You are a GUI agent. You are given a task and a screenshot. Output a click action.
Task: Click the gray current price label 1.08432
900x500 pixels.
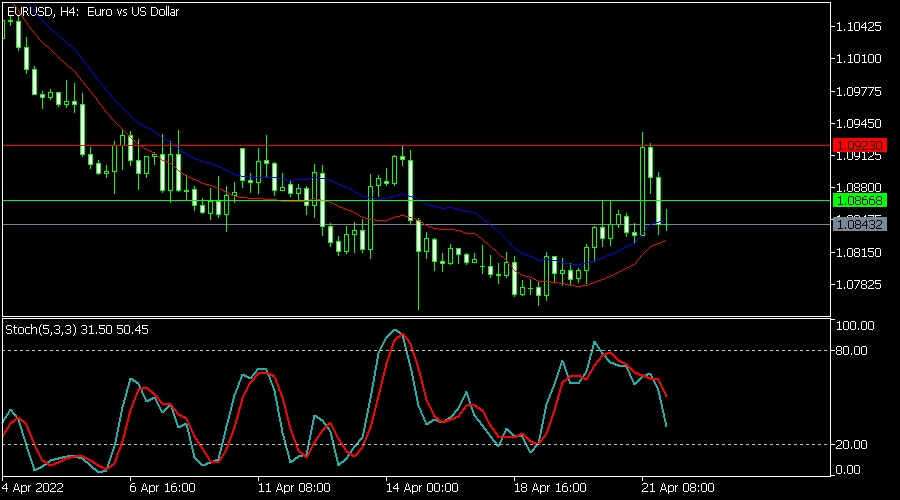click(859, 224)
